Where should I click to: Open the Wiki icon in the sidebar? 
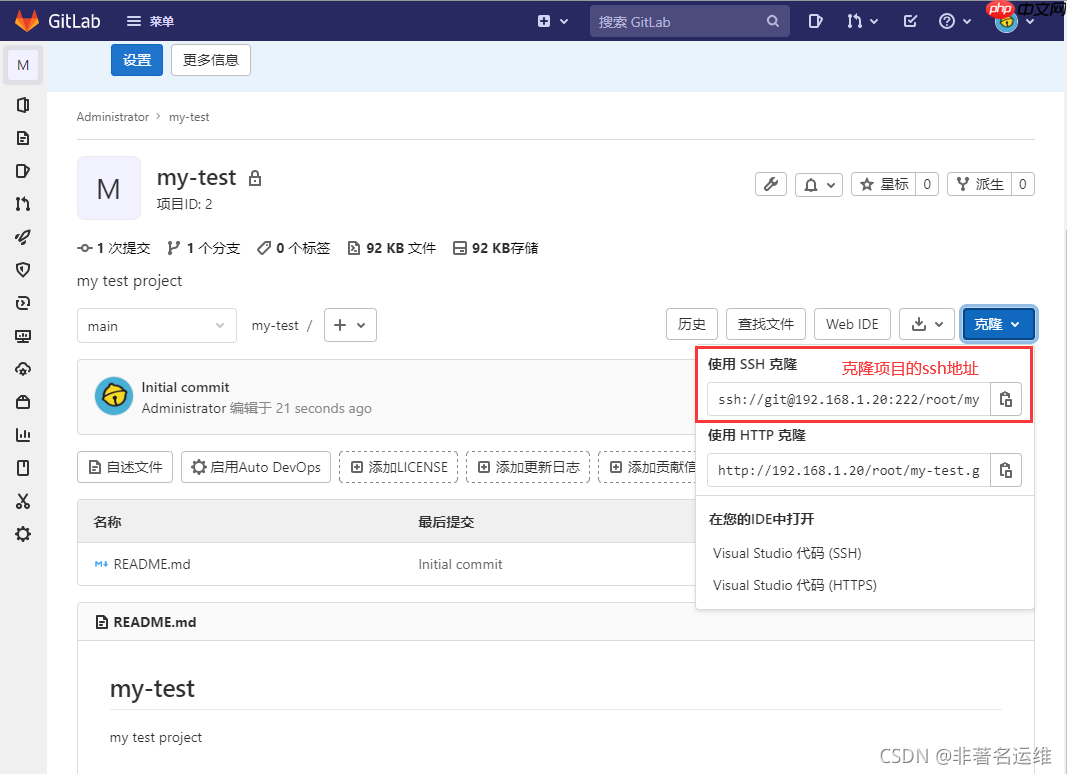pos(23,467)
